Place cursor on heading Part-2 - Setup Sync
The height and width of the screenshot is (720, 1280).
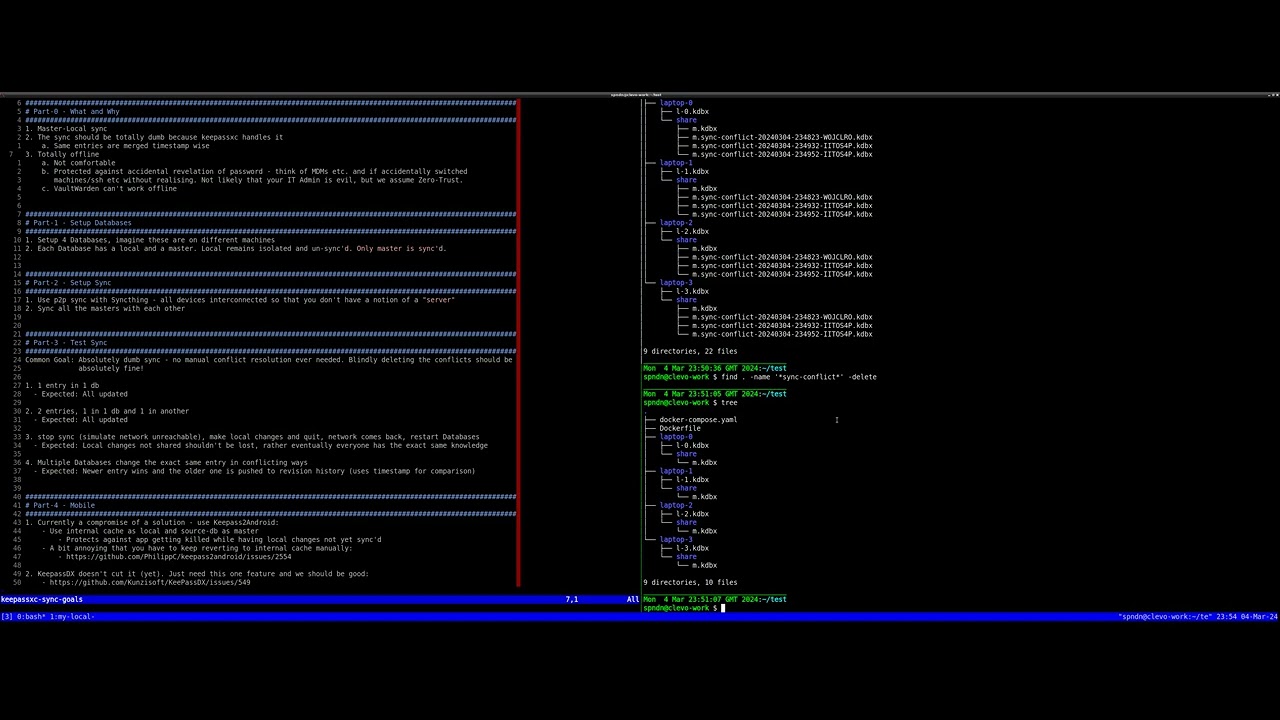pos(68,283)
